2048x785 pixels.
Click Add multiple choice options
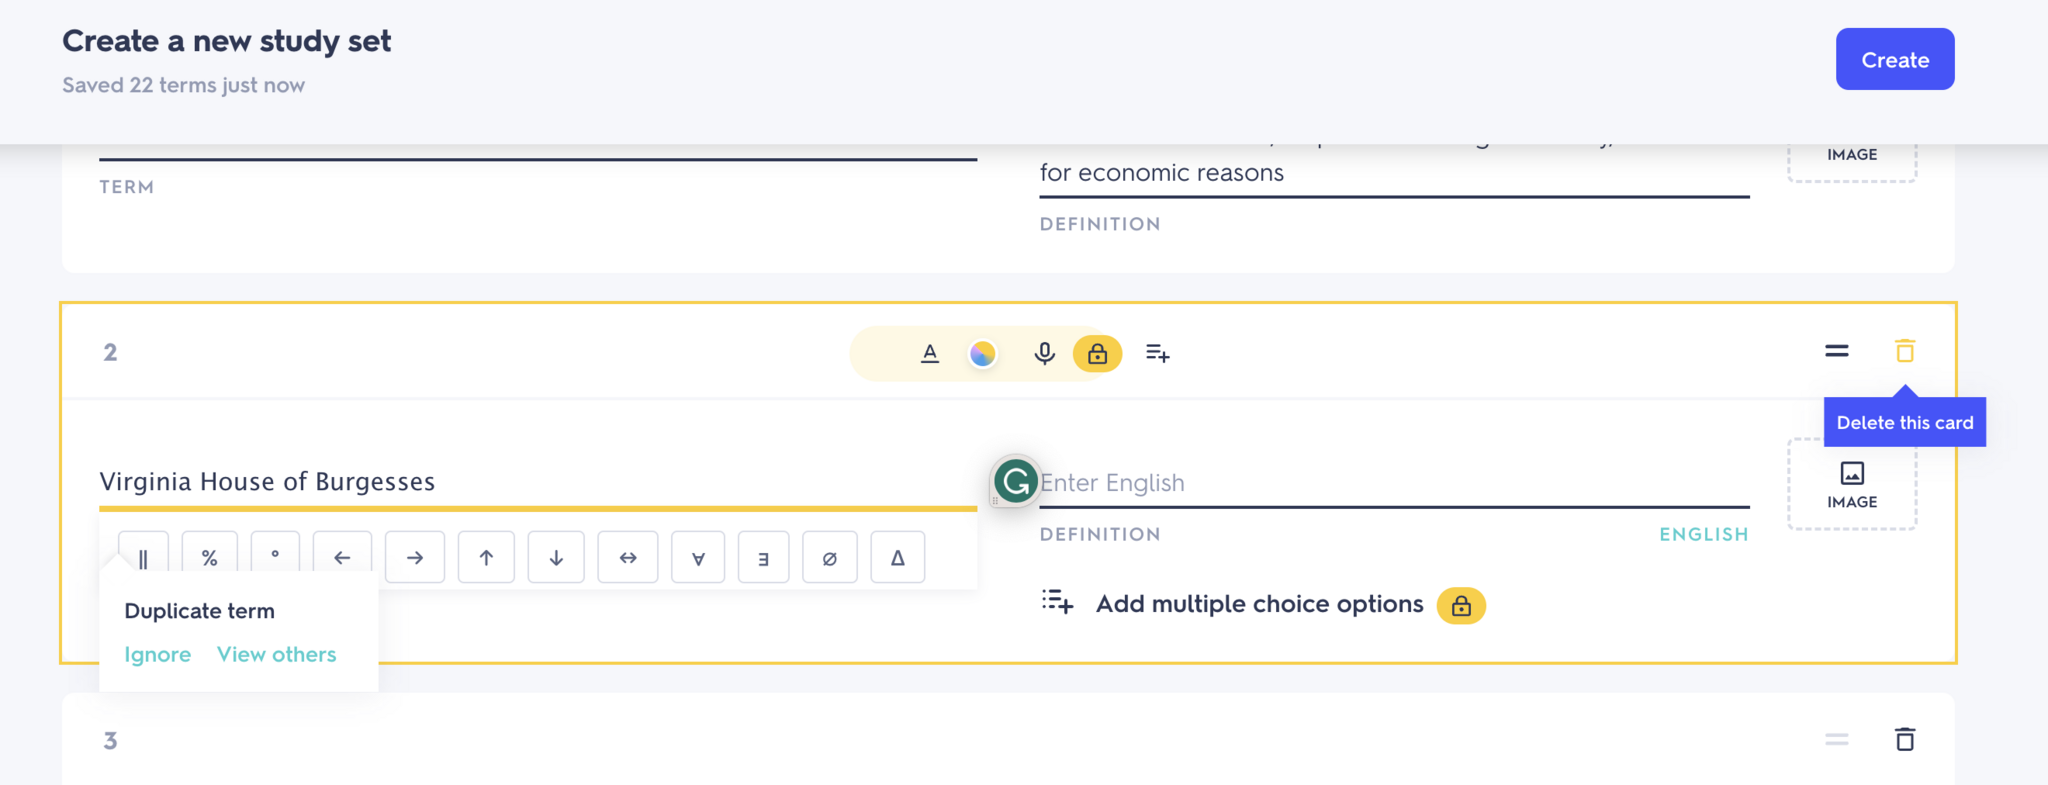coord(1259,604)
